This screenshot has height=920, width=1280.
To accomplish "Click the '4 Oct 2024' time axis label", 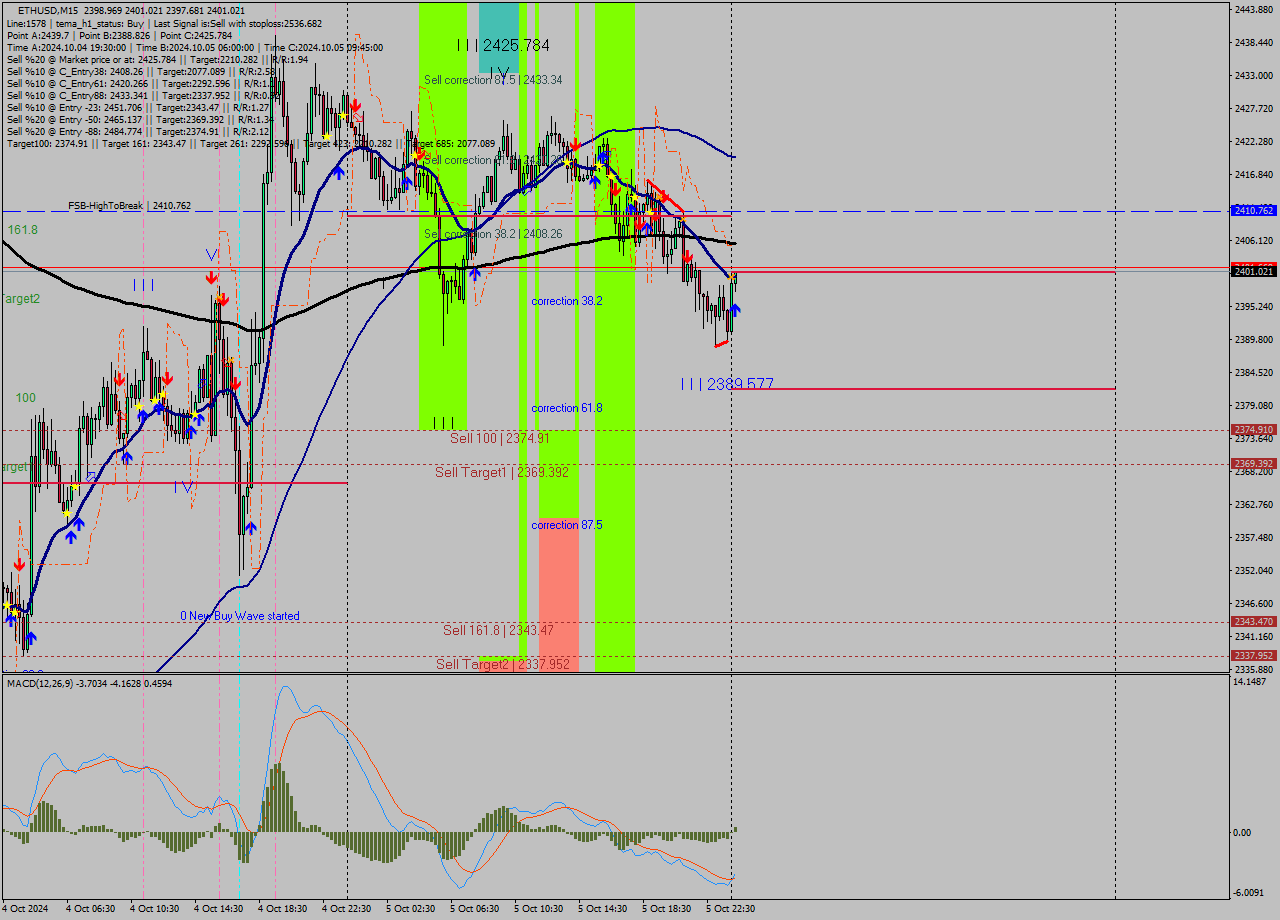I will tap(24, 909).
